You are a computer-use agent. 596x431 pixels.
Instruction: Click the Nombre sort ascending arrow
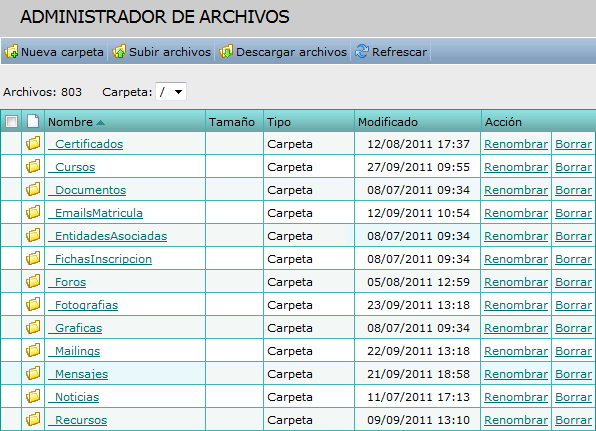tap(100, 122)
